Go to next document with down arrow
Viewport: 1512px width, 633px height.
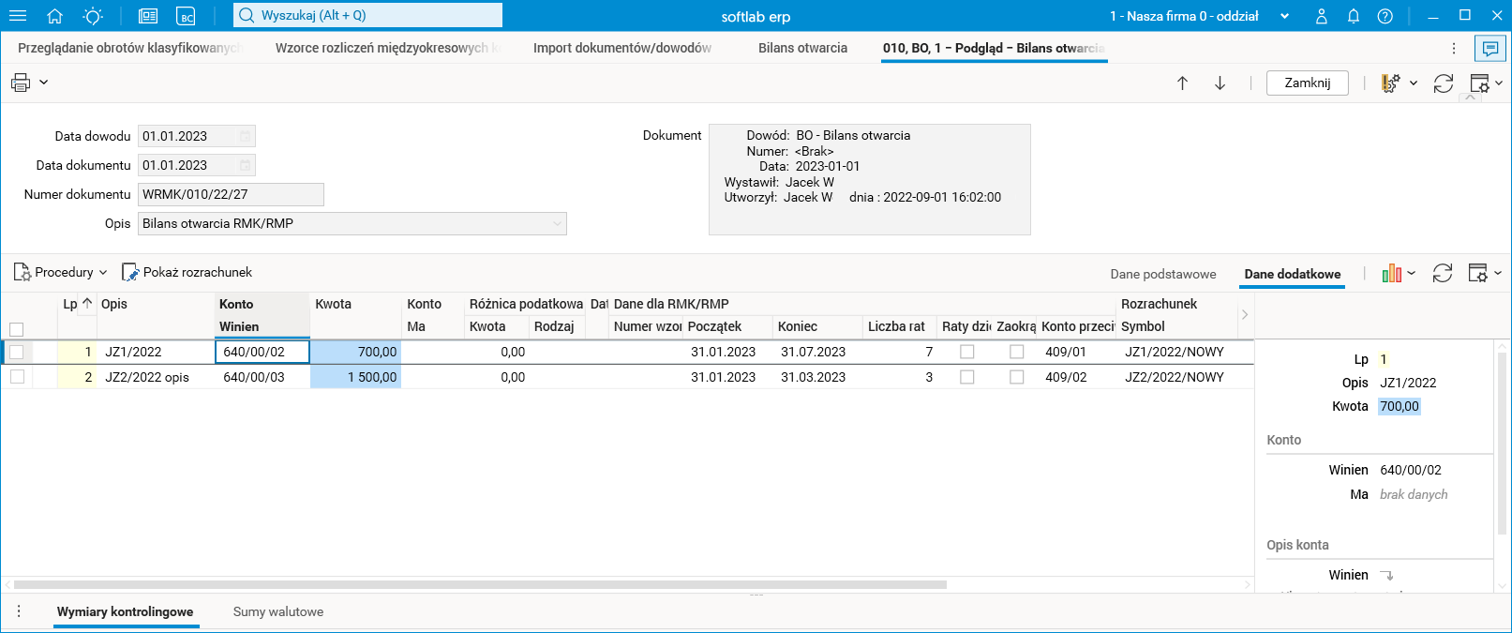(x=1220, y=83)
